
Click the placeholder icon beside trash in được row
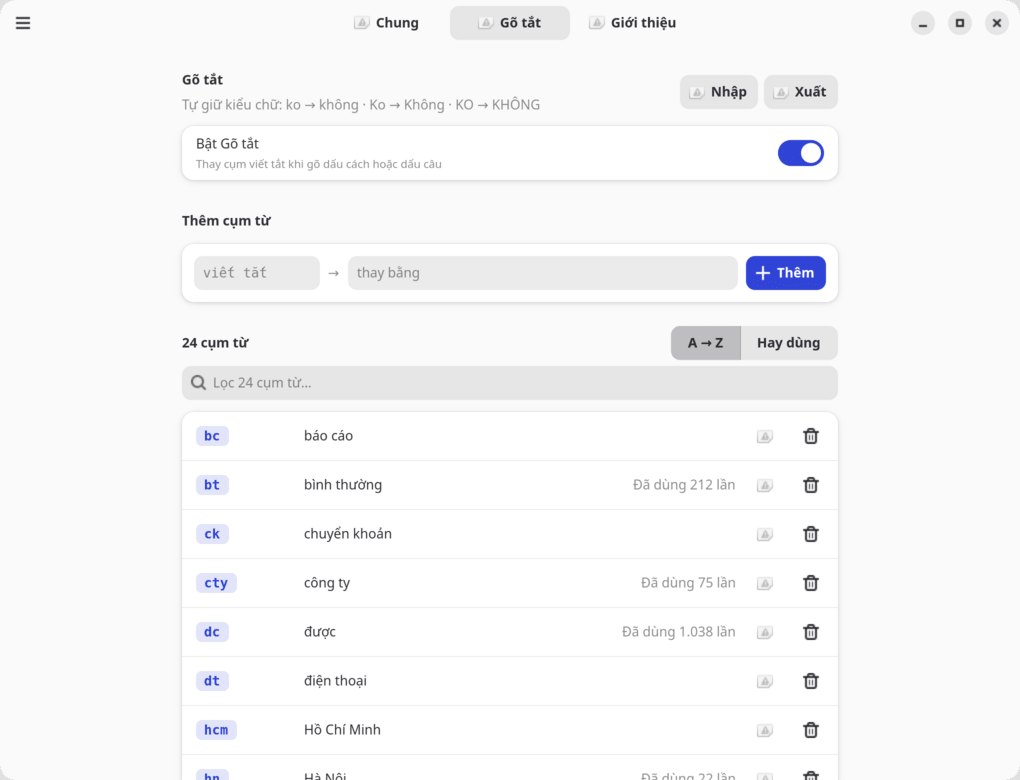(765, 632)
